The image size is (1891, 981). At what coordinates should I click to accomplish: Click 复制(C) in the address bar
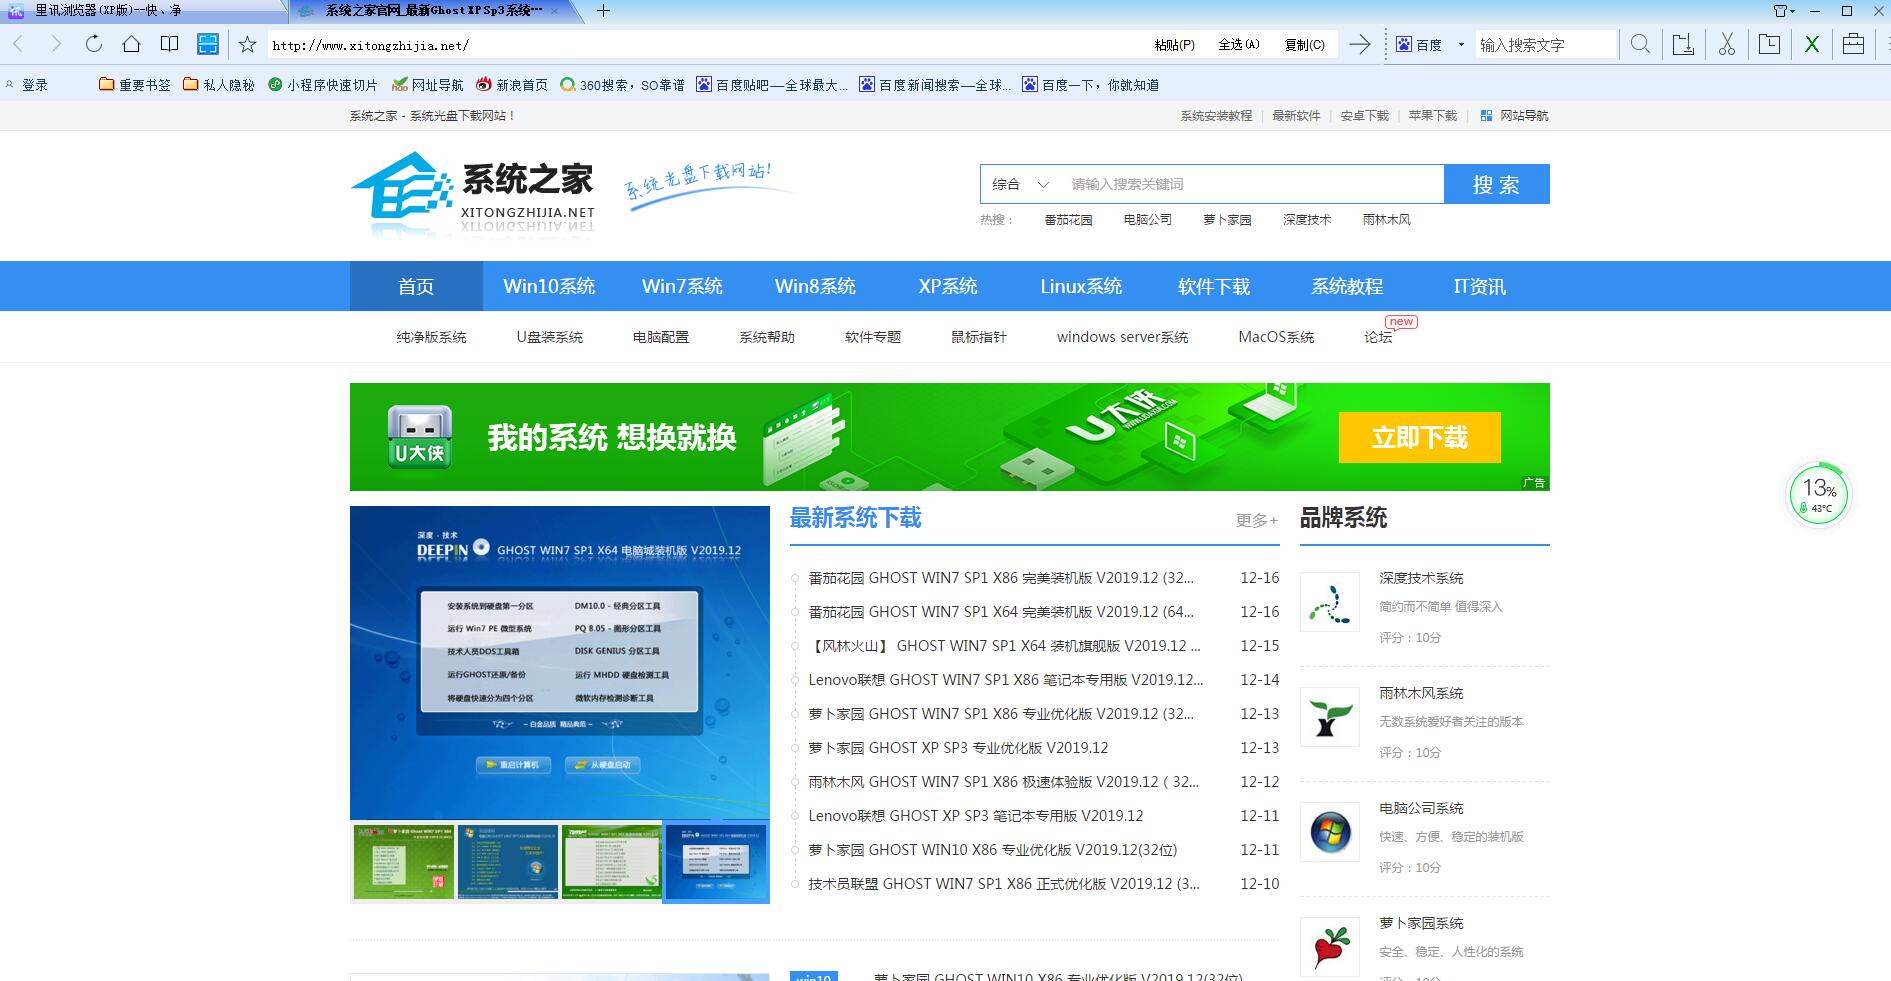click(x=1304, y=45)
